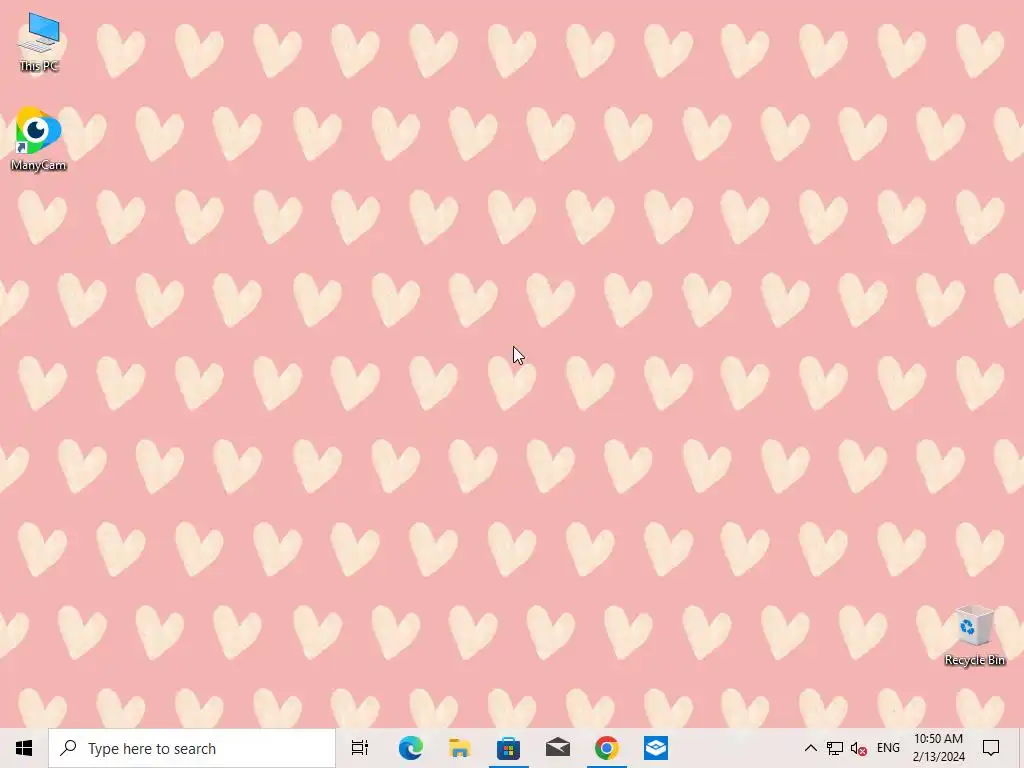Select the ManyCam desktop shortcut
Screen dimensions: 1024x768
pyautogui.click(x=39, y=139)
